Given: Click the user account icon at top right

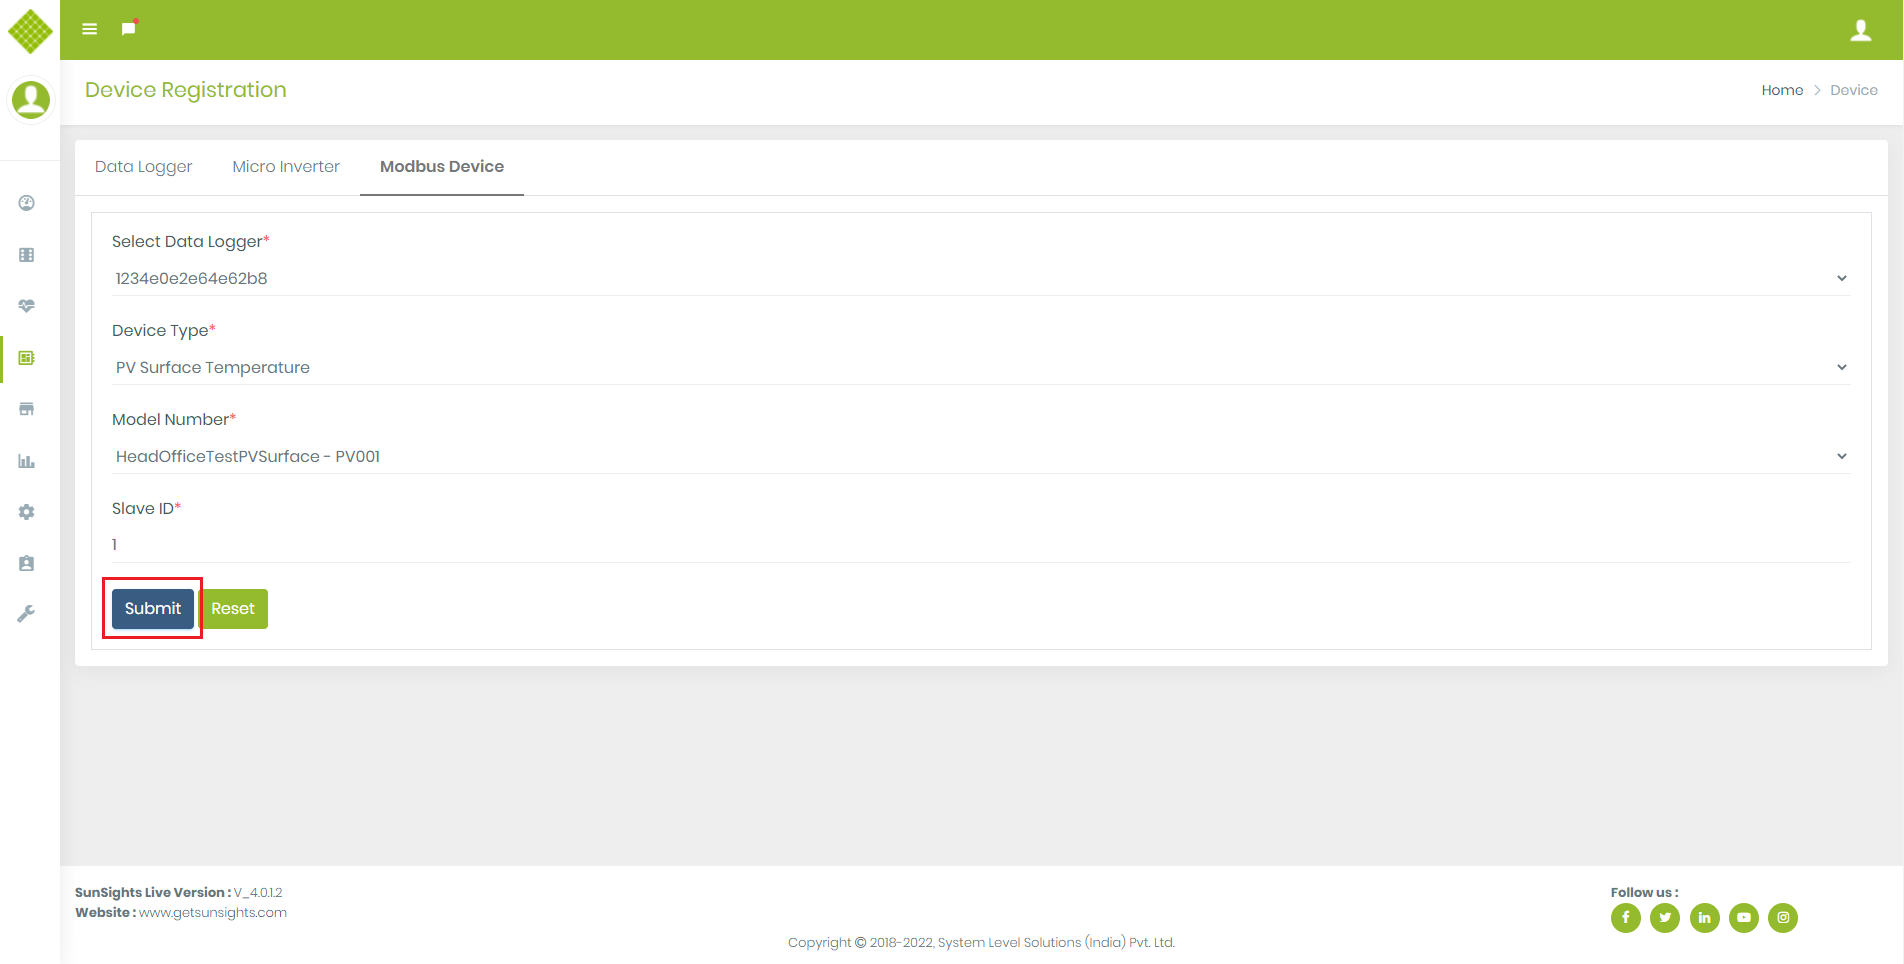Looking at the screenshot, I should point(1860,30).
